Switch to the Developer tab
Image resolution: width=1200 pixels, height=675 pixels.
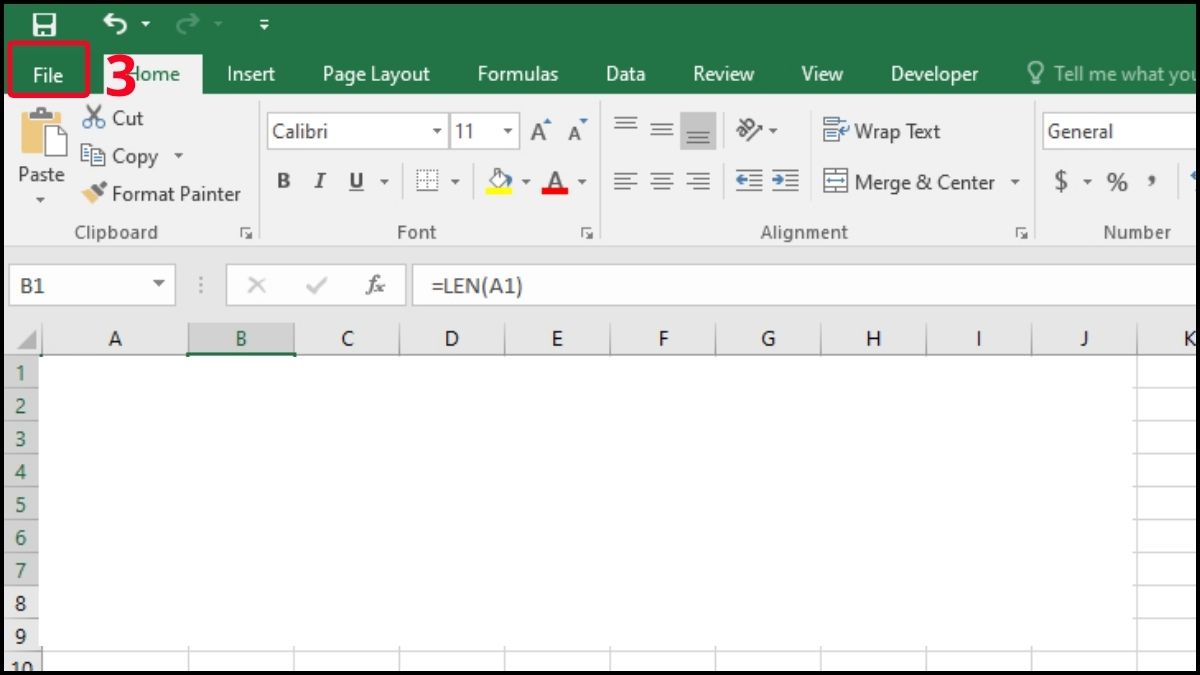[x=935, y=74]
